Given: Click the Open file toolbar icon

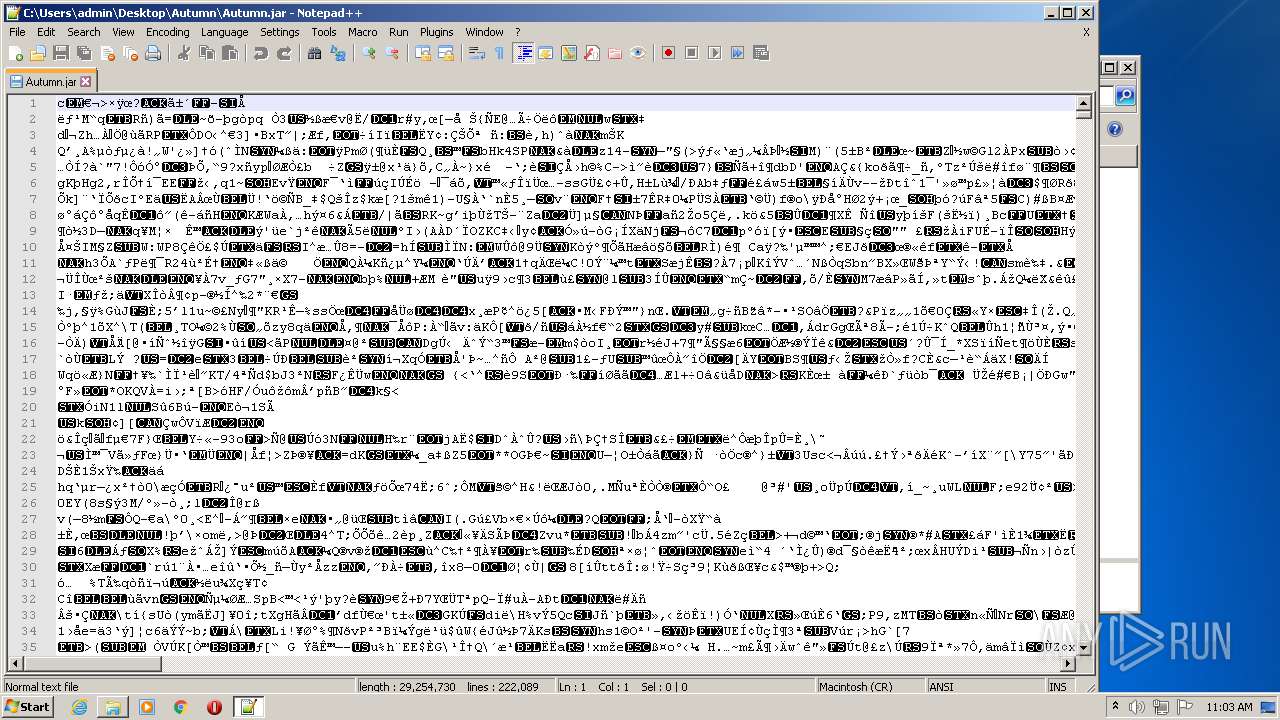Looking at the screenshot, I should tap(38, 53).
